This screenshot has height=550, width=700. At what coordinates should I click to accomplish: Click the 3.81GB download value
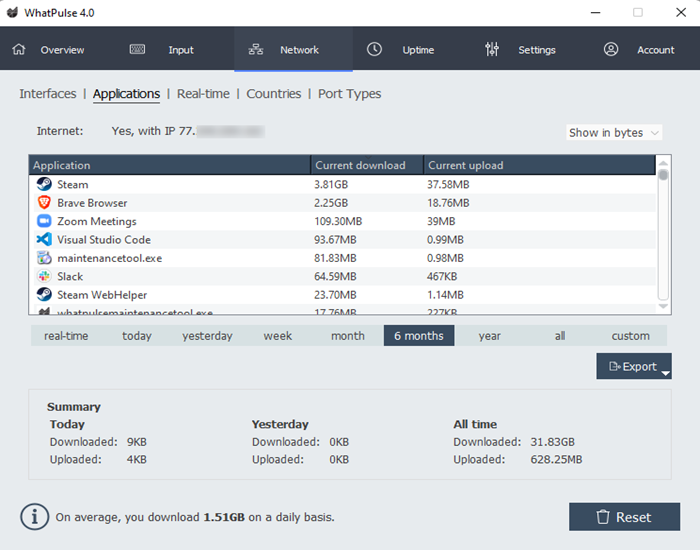click(331, 184)
